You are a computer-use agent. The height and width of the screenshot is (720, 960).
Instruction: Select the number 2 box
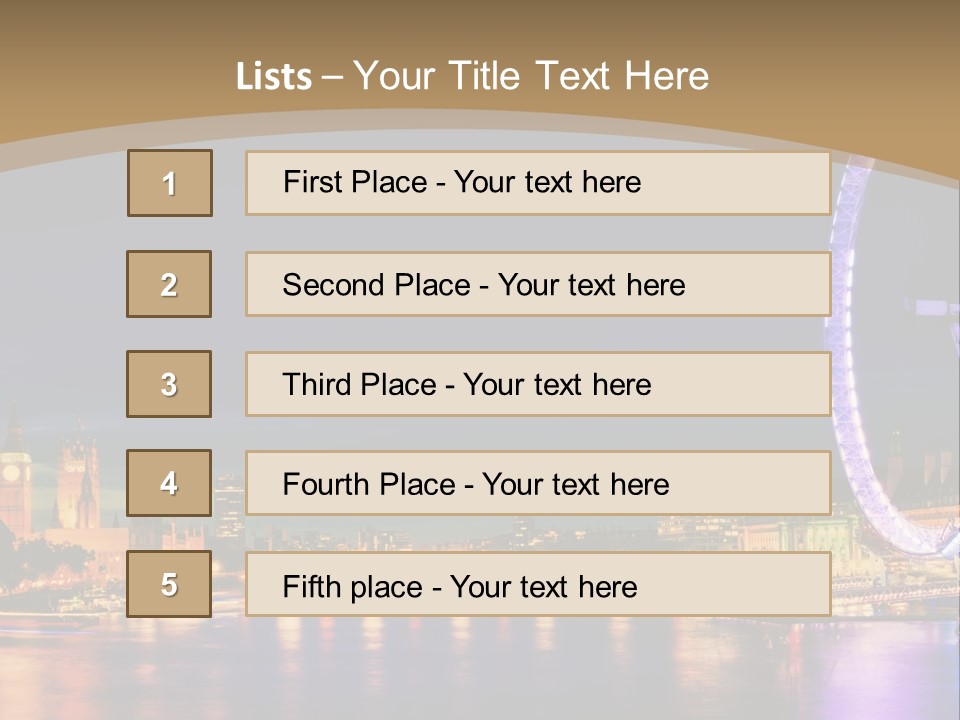169,284
